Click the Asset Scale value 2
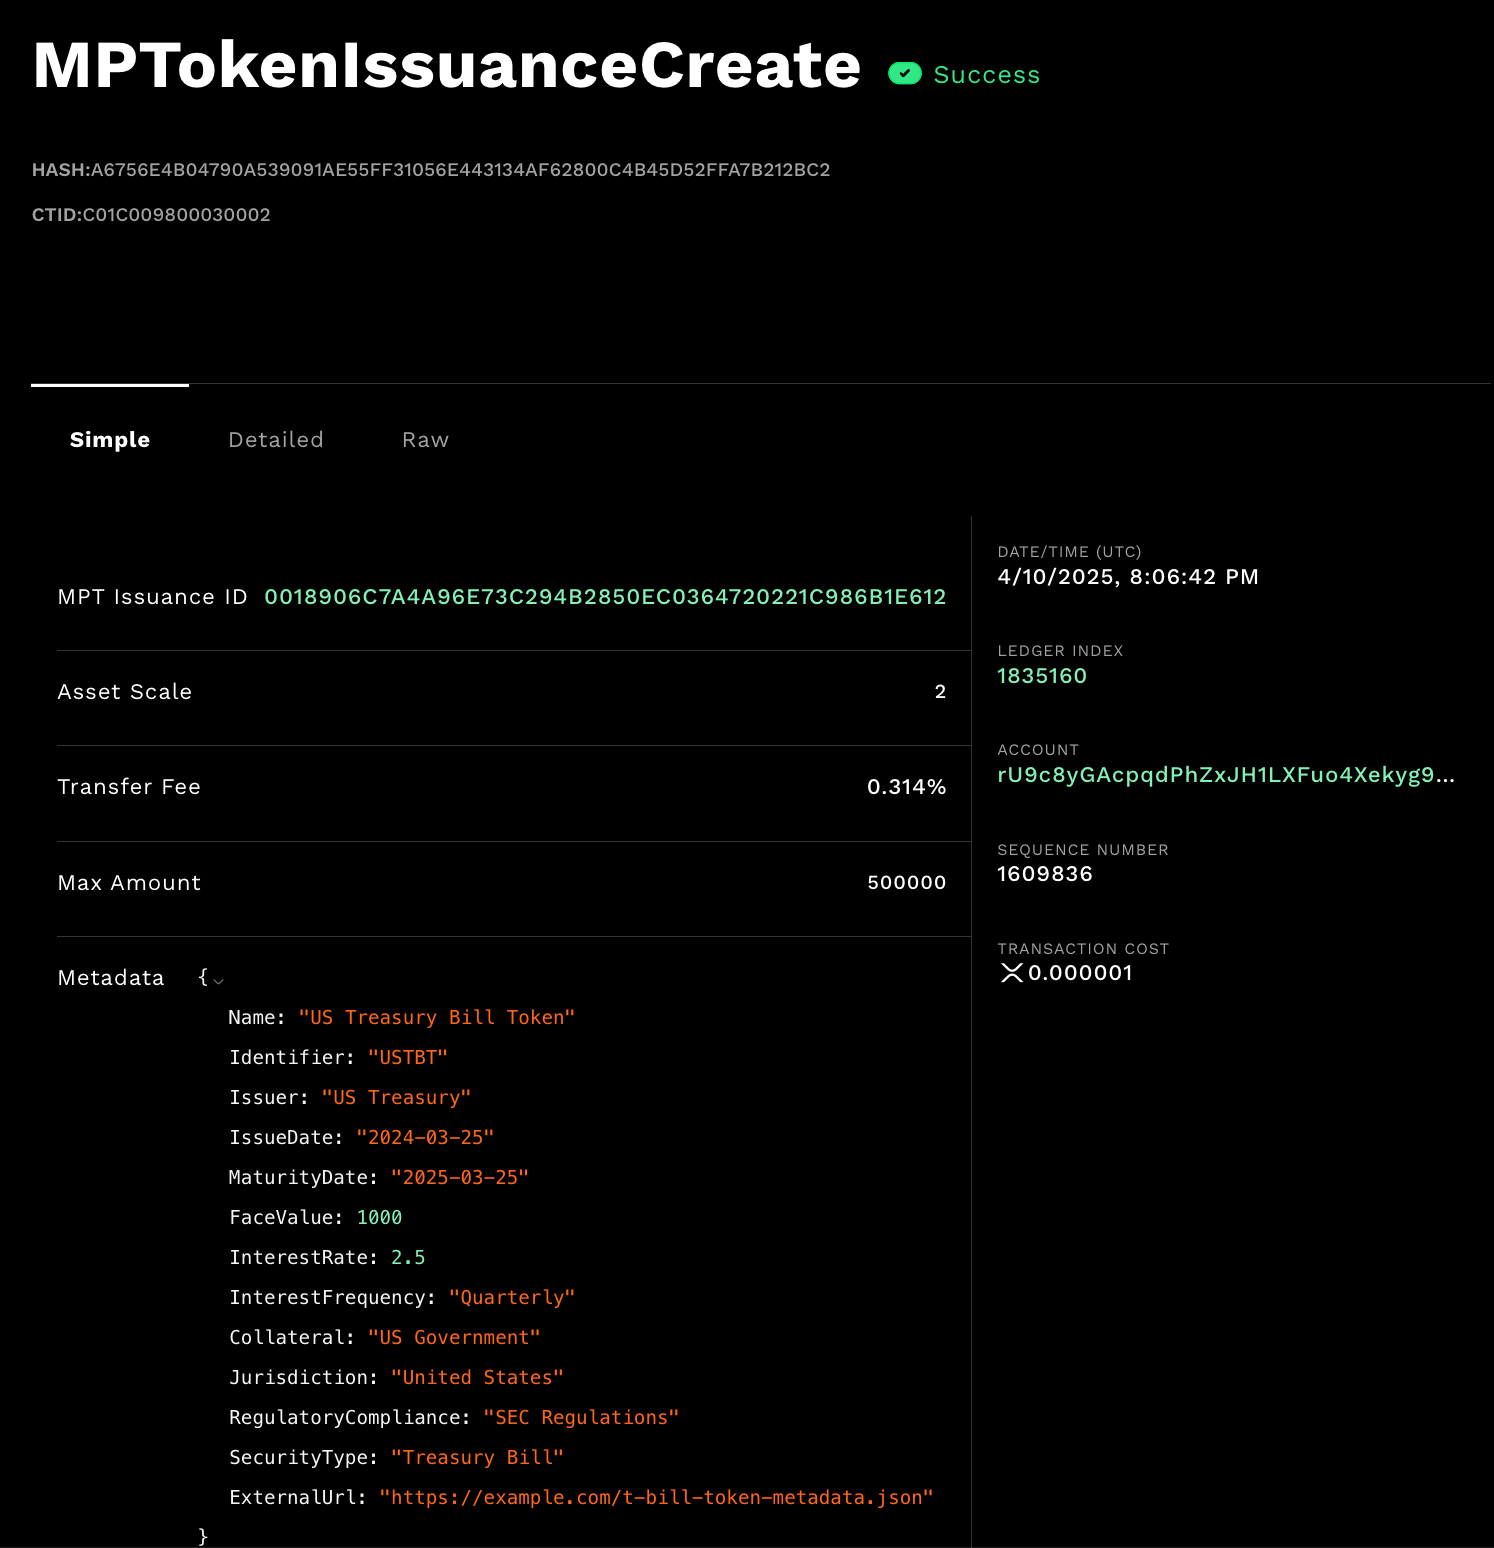 tap(940, 692)
